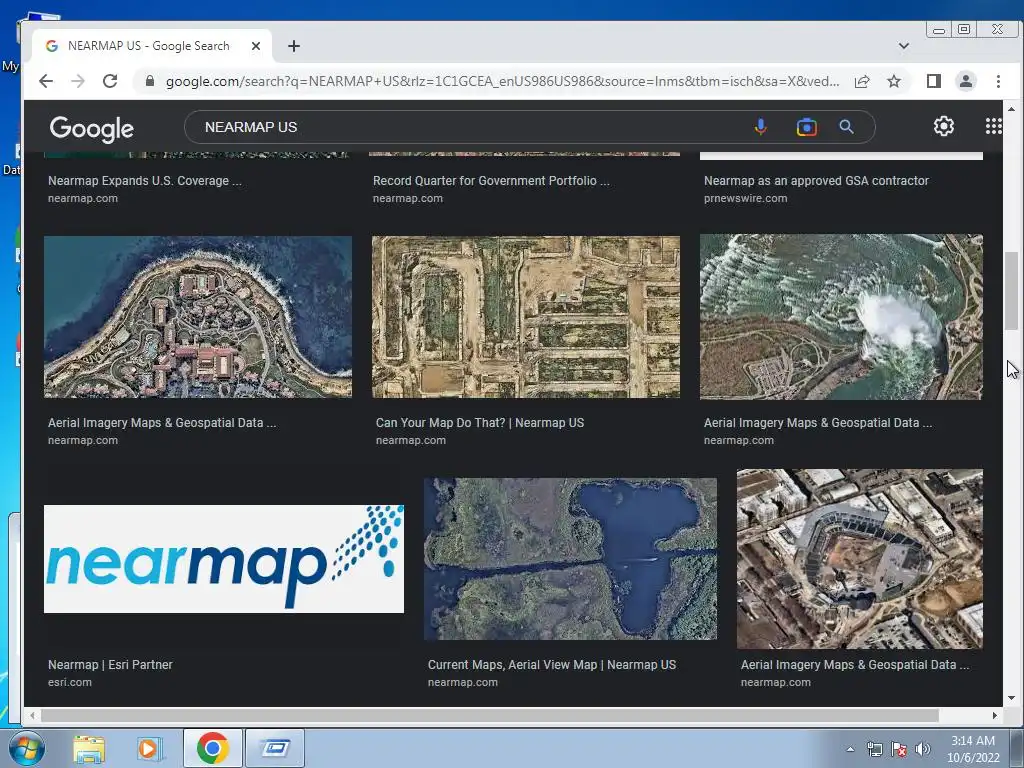The width and height of the screenshot is (1024, 768).
Task: Click 'Nearmap as an approved GSA contractor'
Action: [816, 181]
